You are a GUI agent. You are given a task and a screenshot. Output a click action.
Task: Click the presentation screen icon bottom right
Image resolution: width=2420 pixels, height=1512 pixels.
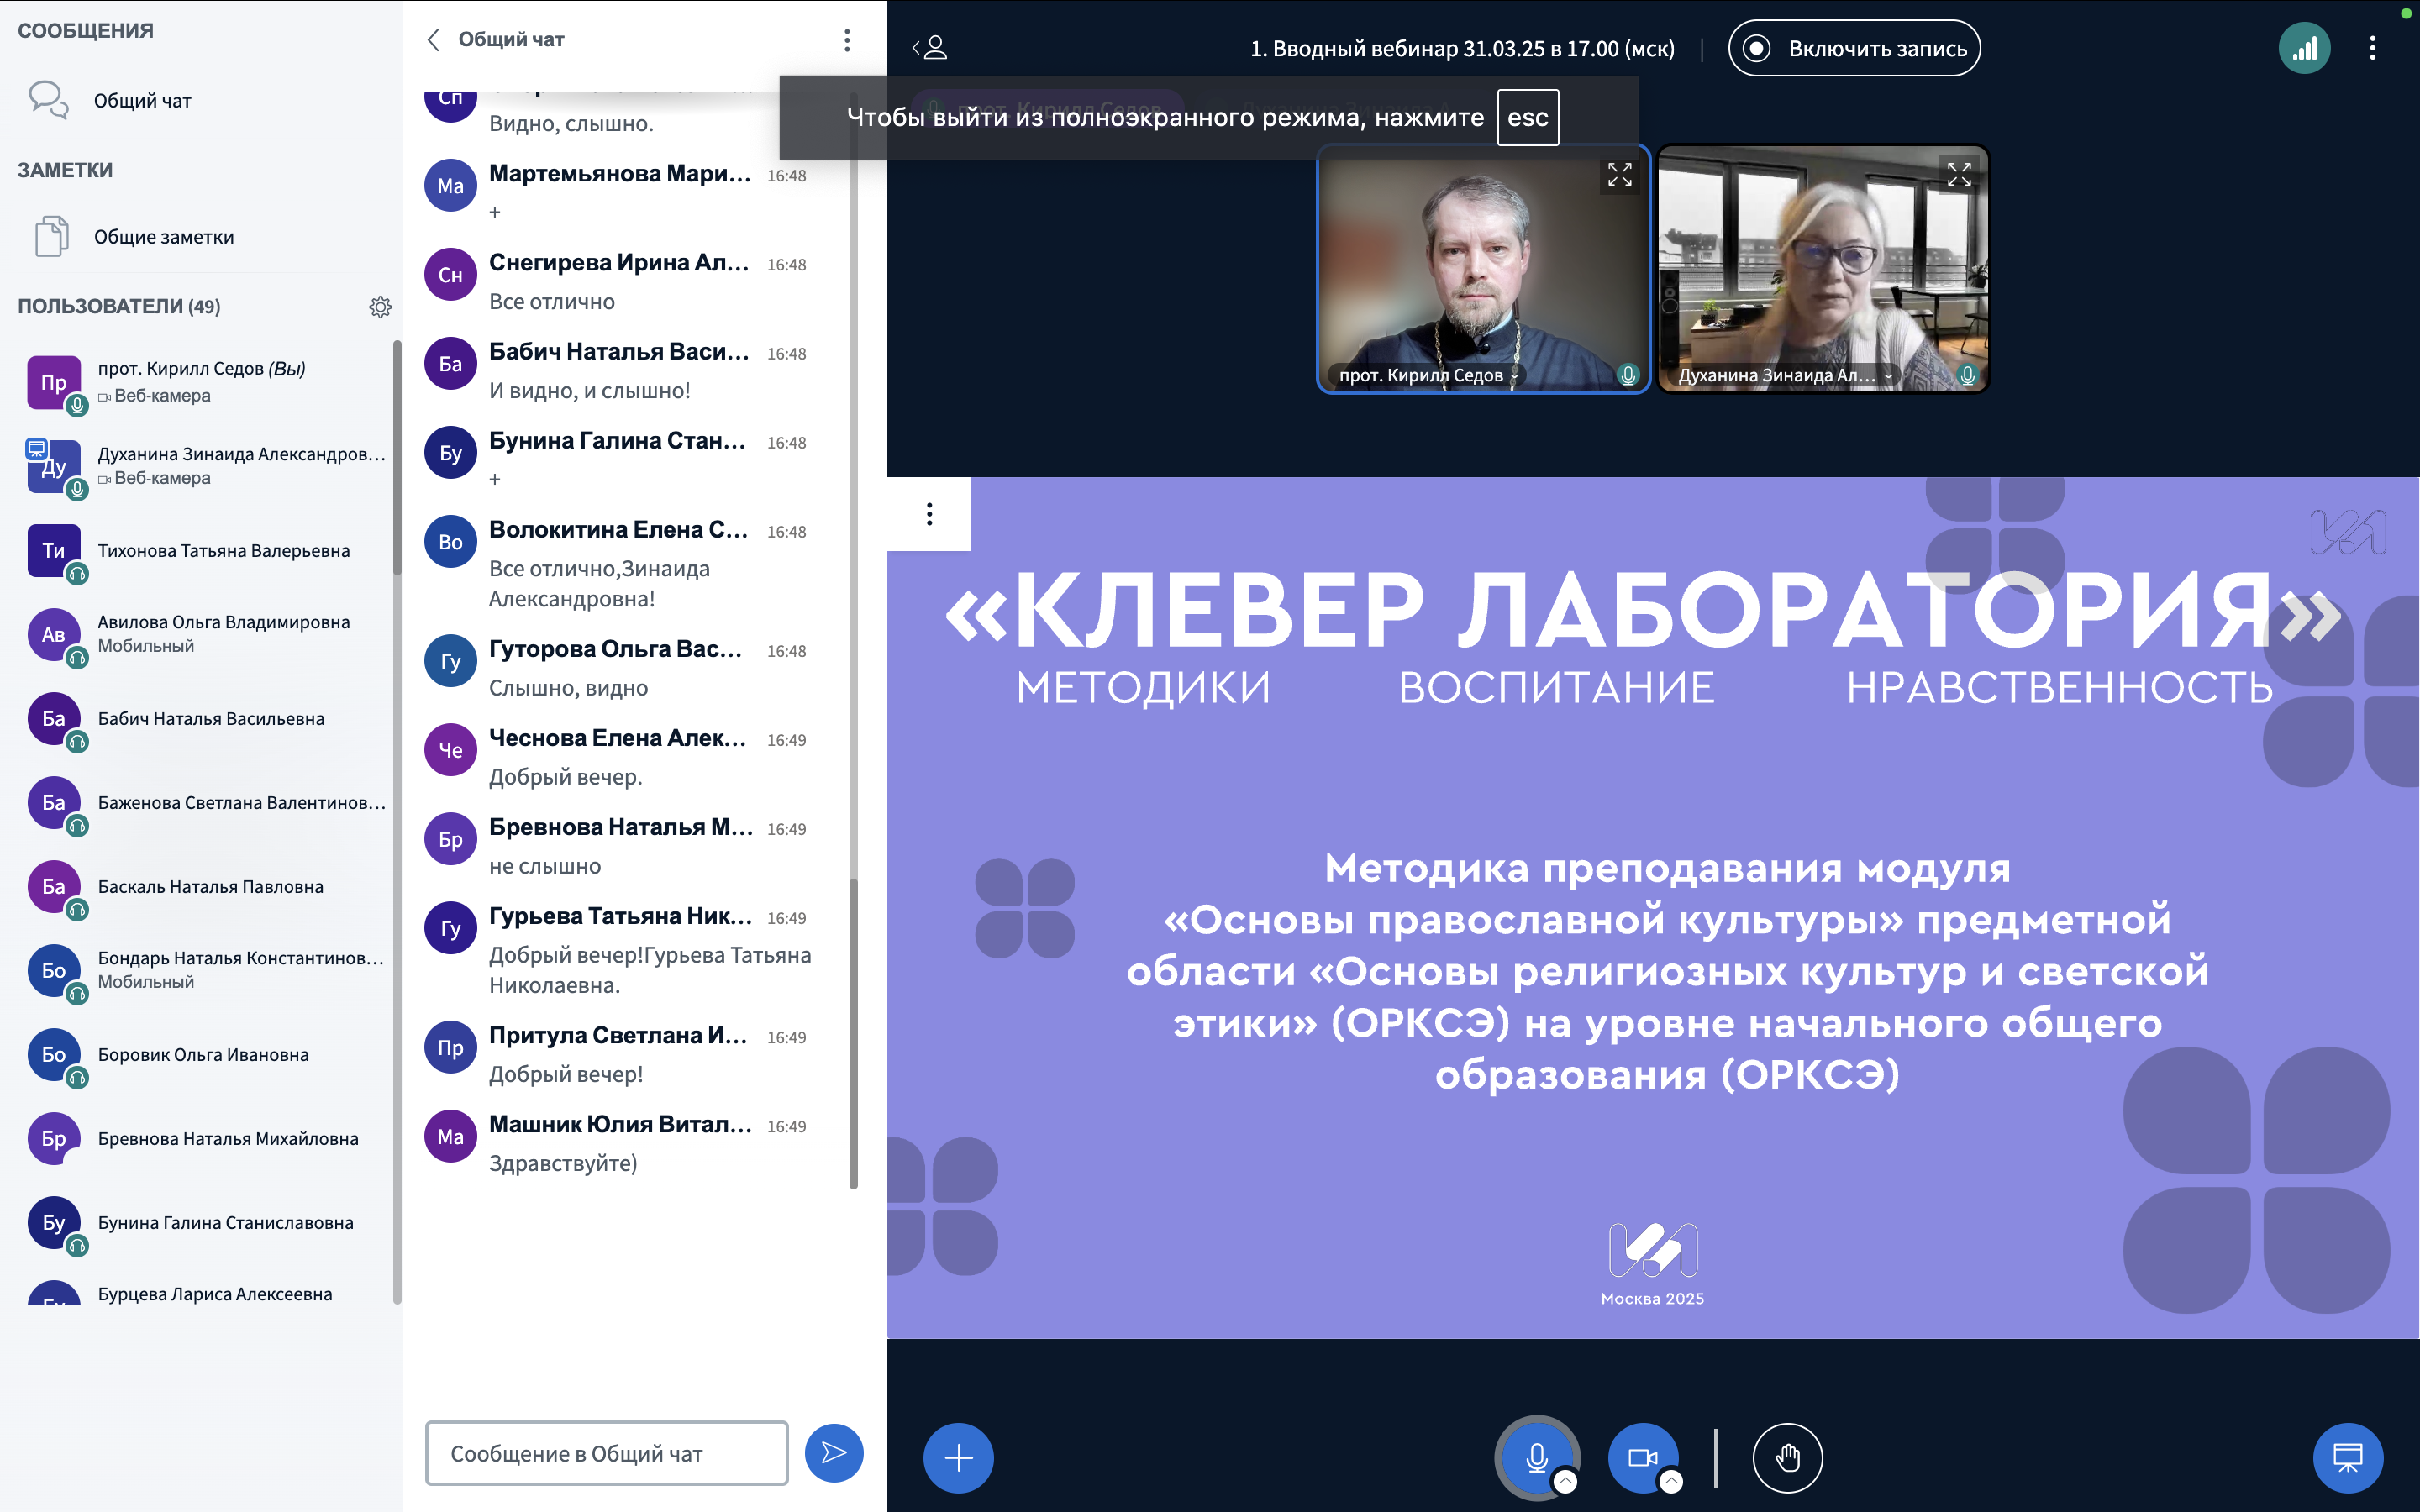click(2347, 1457)
